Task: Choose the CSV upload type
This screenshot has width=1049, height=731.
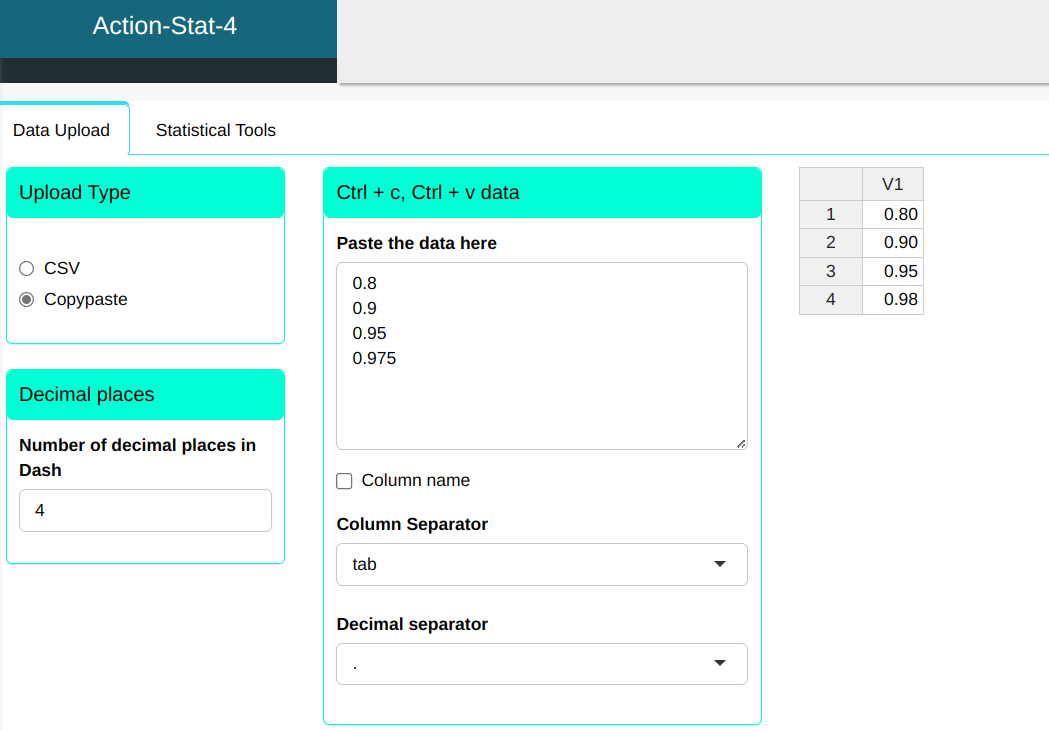Action: [x=27, y=269]
